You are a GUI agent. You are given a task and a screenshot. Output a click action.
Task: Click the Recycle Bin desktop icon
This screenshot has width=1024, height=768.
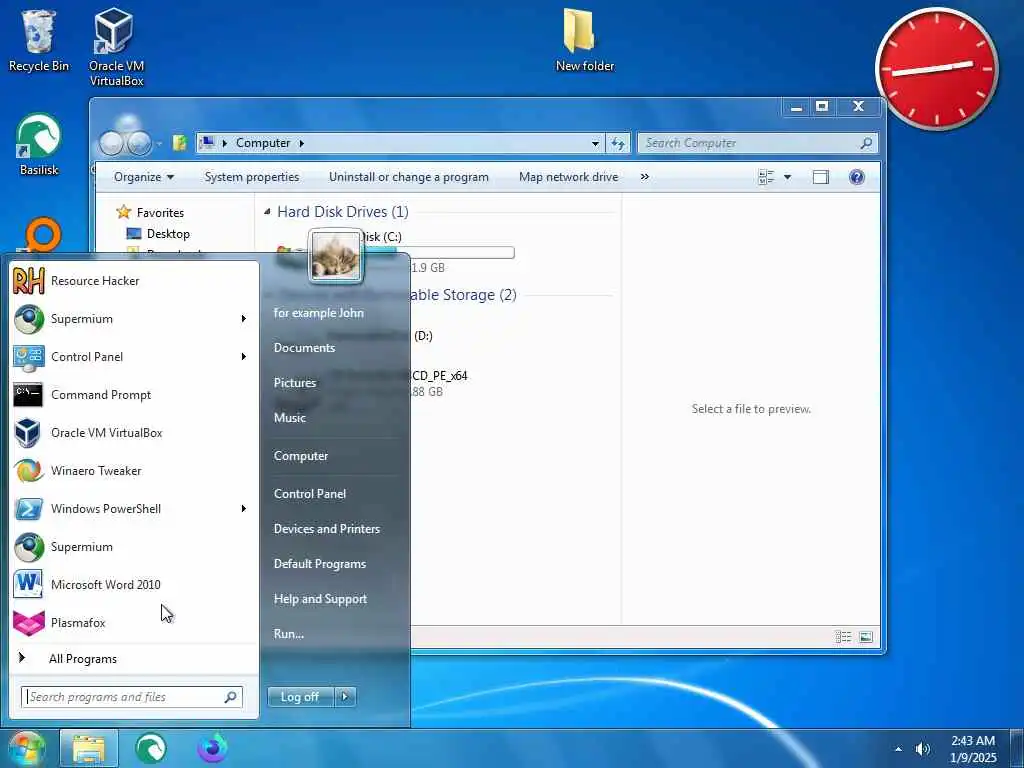click(x=39, y=40)
